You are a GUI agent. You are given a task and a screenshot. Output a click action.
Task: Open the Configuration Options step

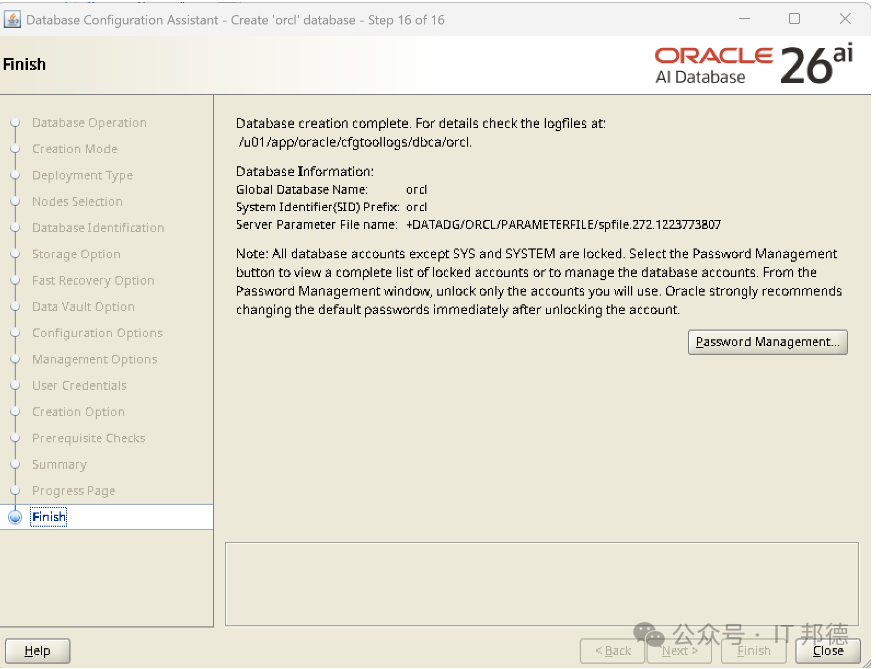coord(97,333)
